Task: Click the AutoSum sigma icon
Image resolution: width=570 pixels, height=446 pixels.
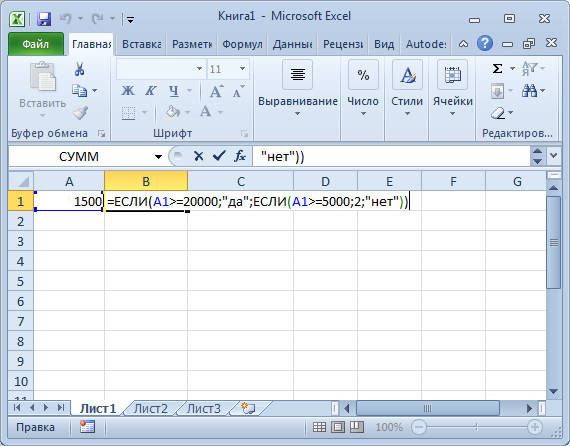Action: (497, 68)
